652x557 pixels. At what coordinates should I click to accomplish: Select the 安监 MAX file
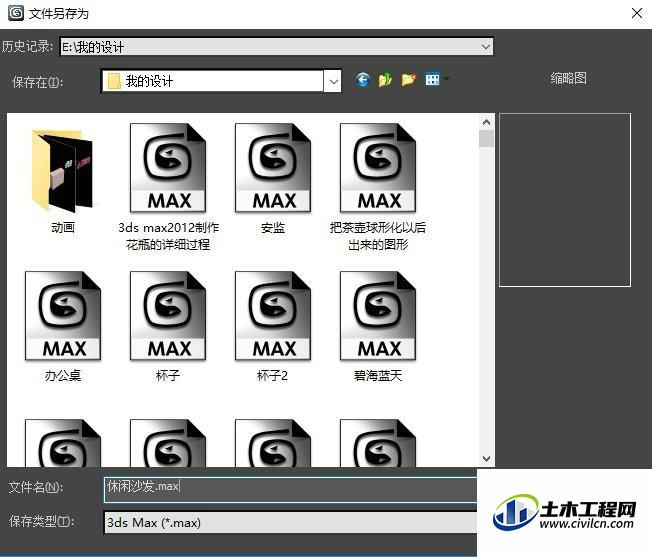click(x=273, y=179)
